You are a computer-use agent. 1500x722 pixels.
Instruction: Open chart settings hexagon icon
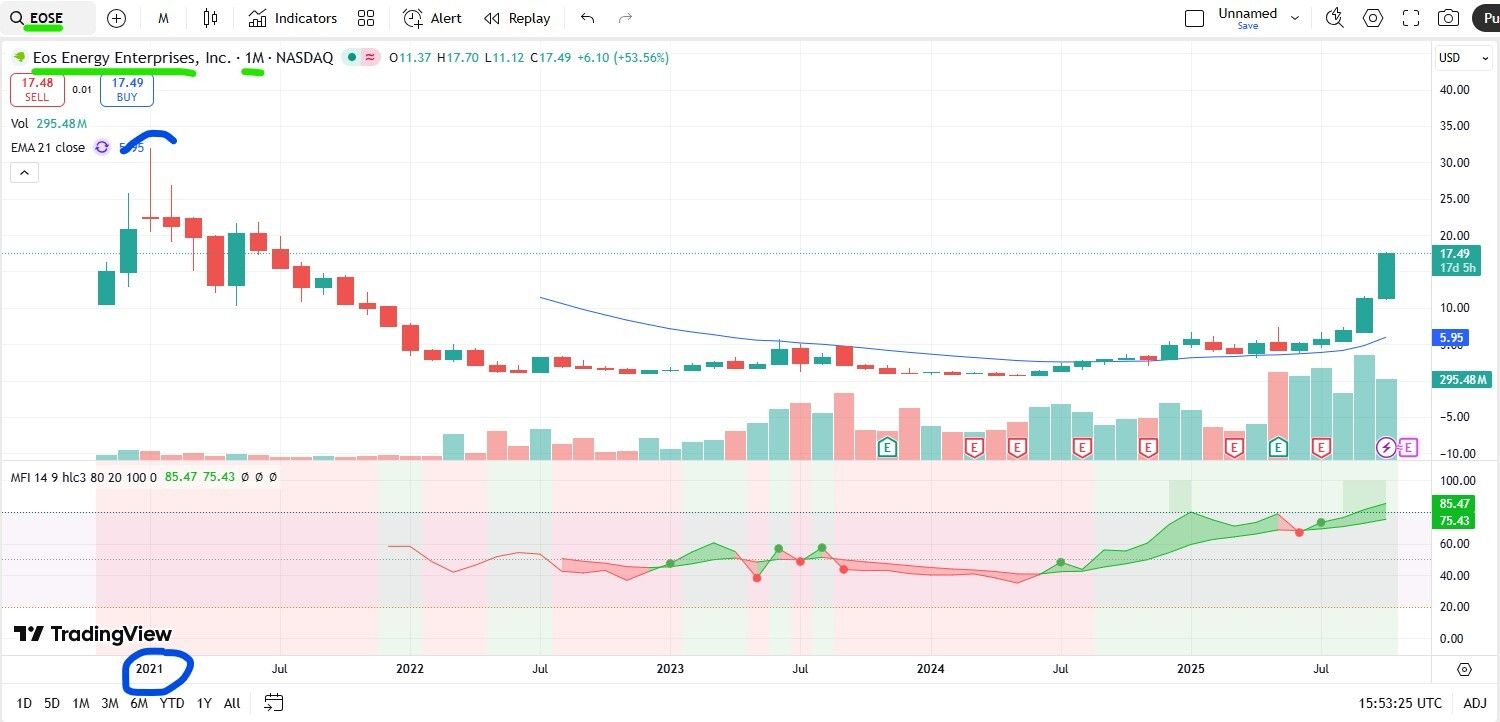[1373, 18]
